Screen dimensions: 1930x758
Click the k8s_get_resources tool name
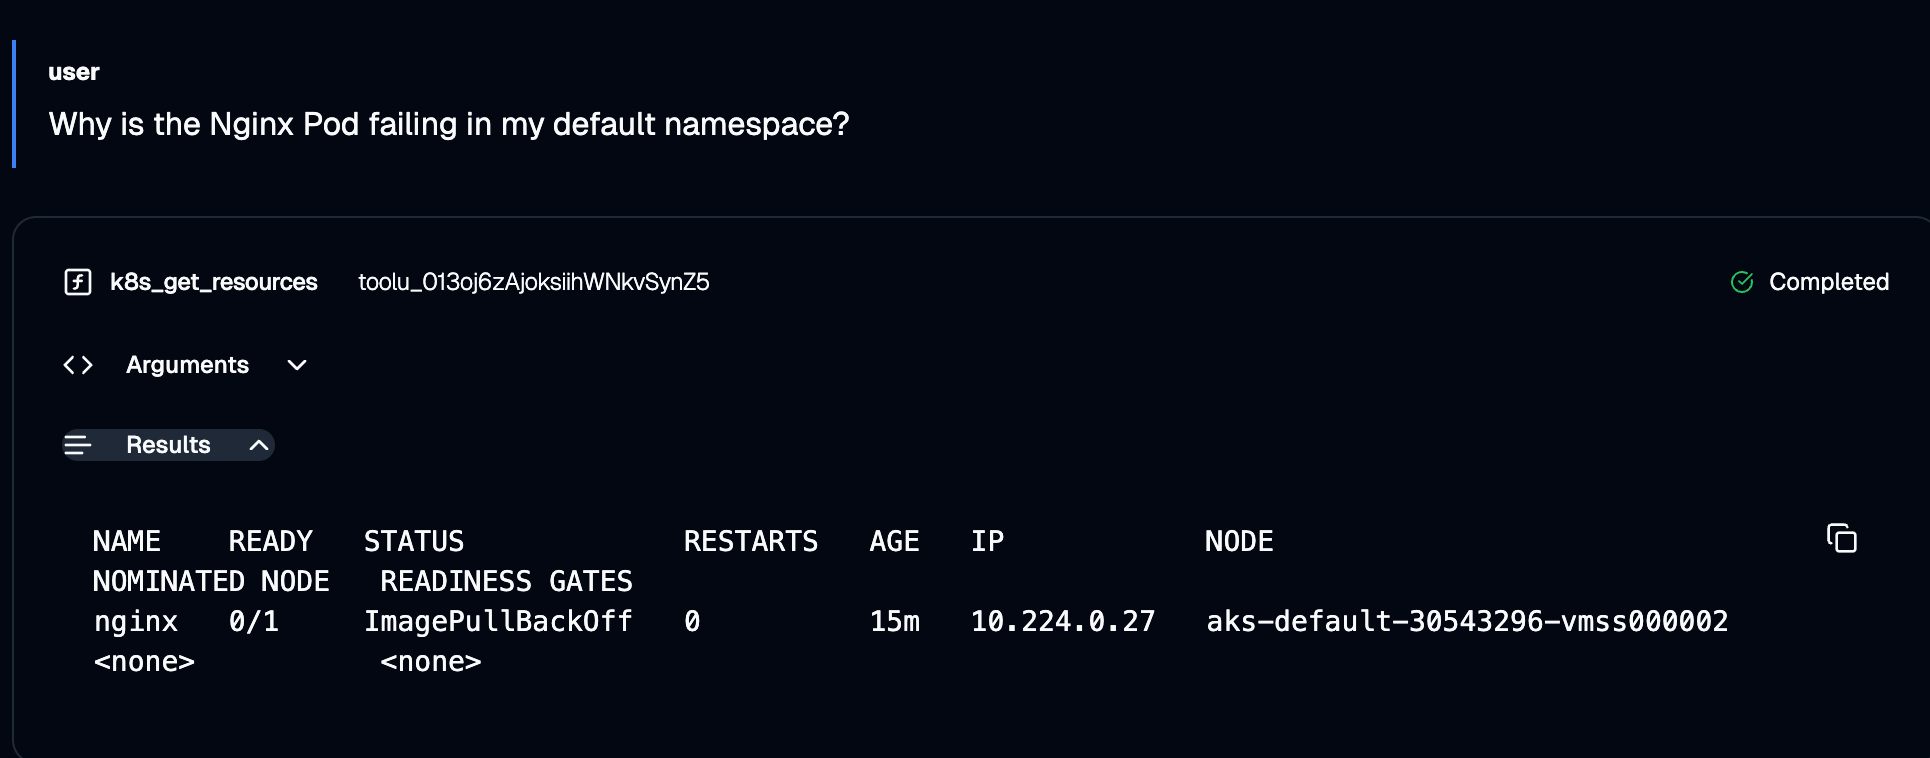click(x=213, y=282)
